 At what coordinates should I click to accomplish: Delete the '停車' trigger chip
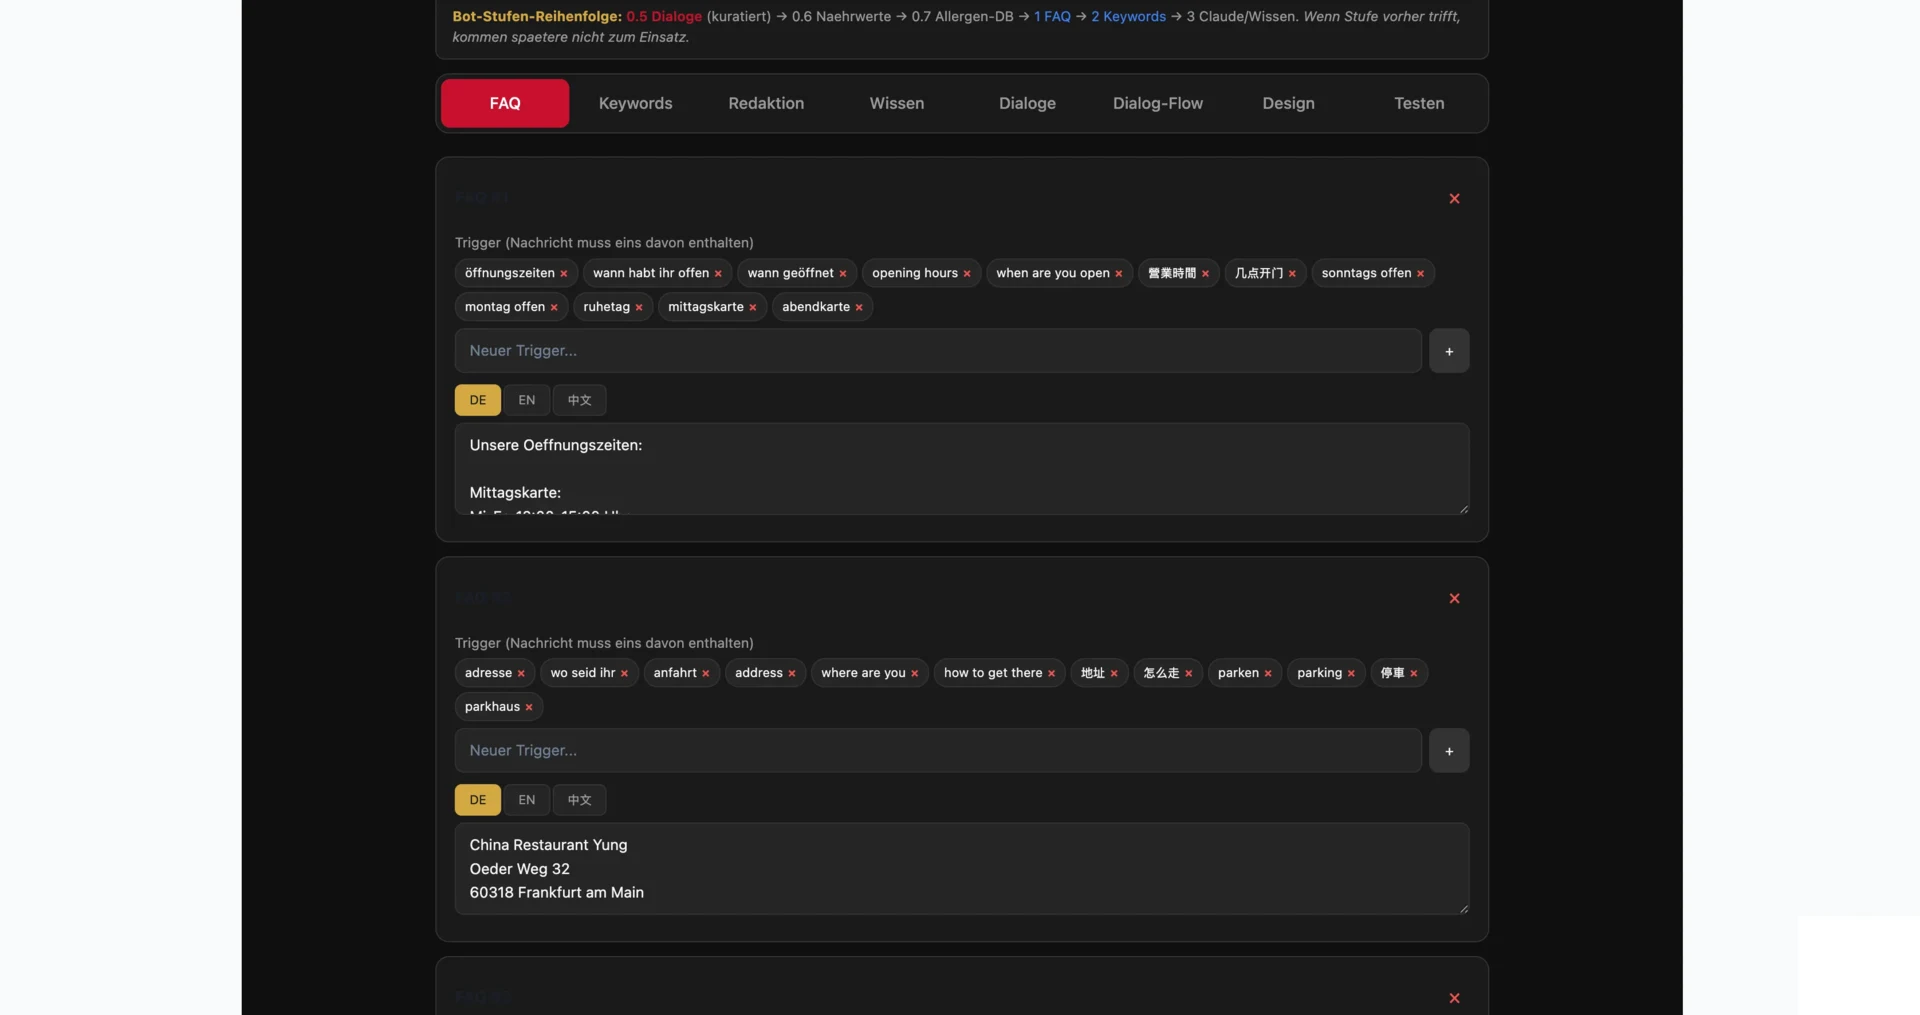click(x=1413, y=674)
